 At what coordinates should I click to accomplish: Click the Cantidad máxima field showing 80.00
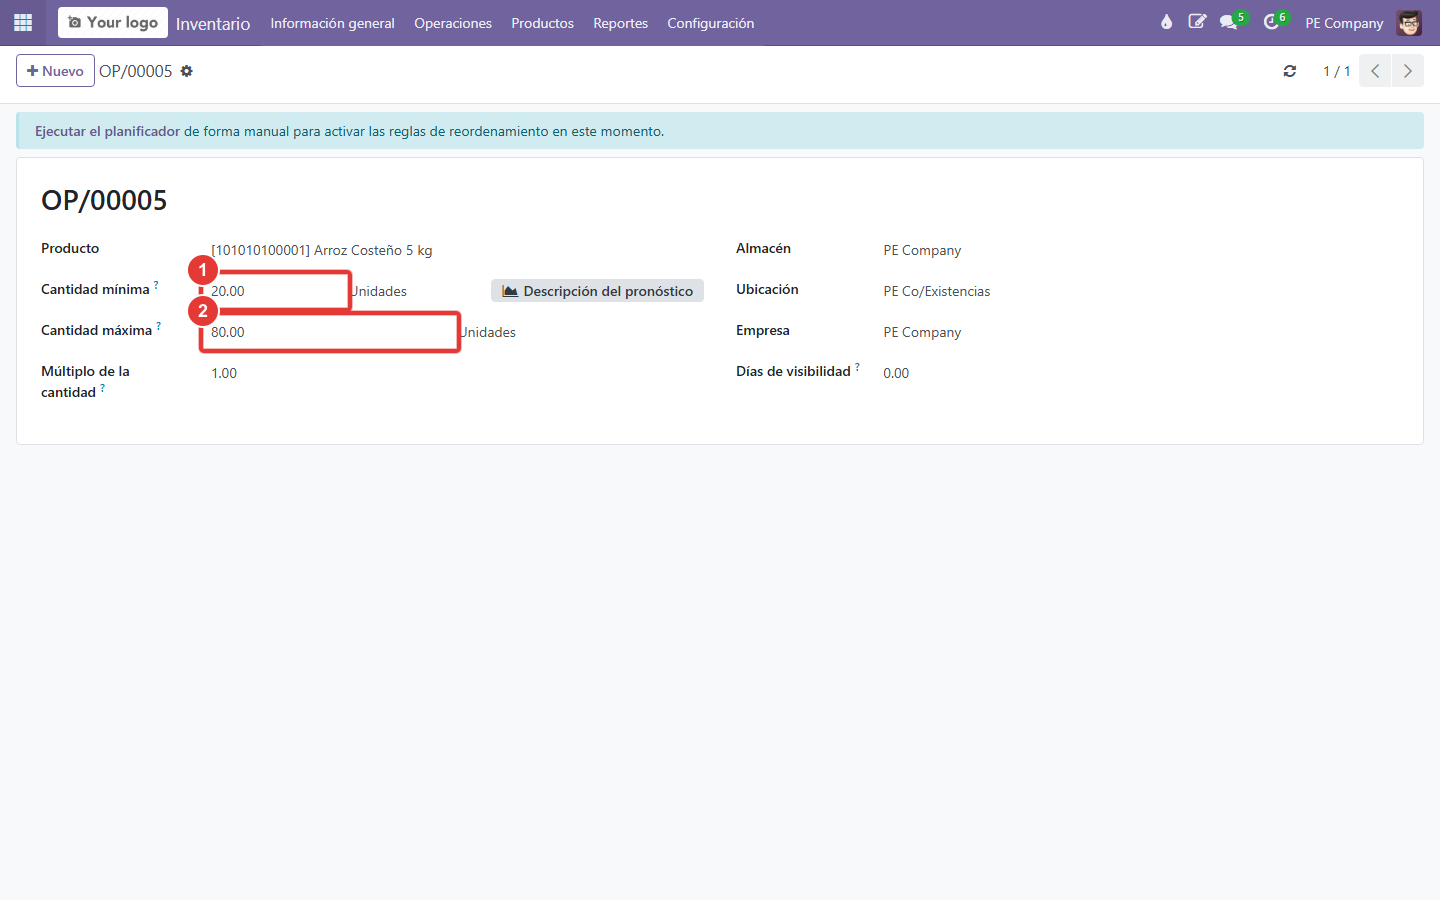(330, 332)
